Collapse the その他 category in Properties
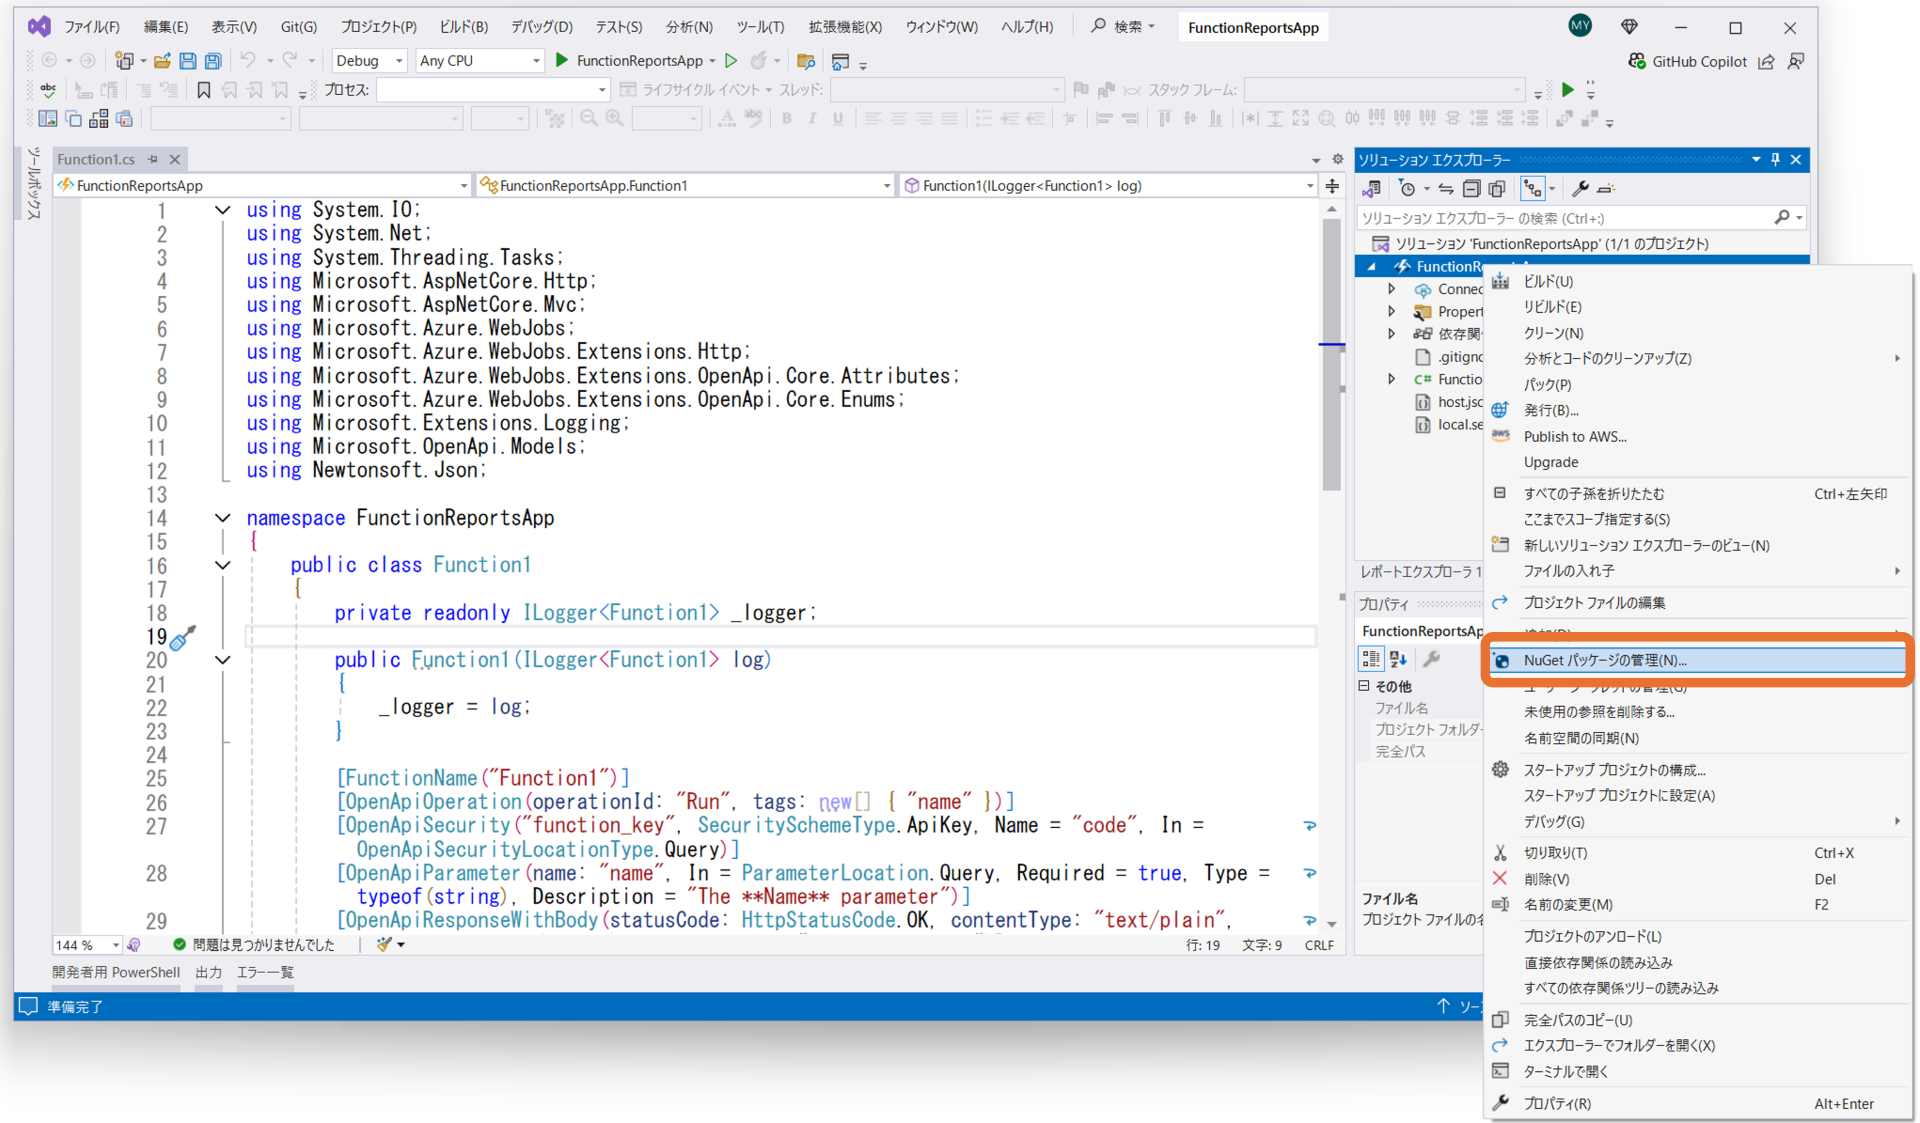1920x1123 pixels. point(1364,686)
